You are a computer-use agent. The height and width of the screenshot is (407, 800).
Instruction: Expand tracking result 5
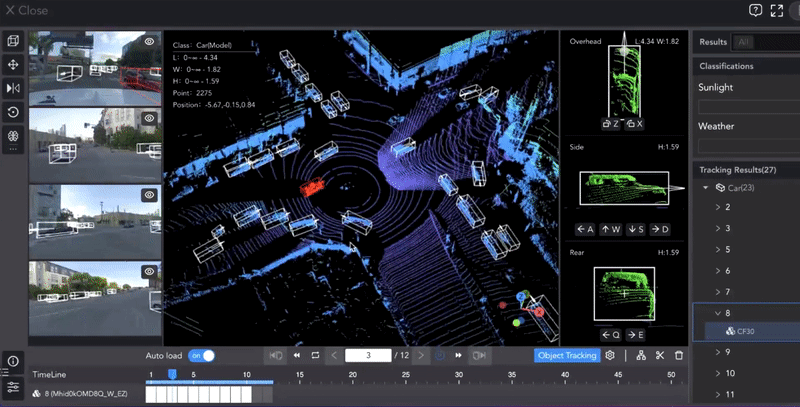tap(717, 249)
